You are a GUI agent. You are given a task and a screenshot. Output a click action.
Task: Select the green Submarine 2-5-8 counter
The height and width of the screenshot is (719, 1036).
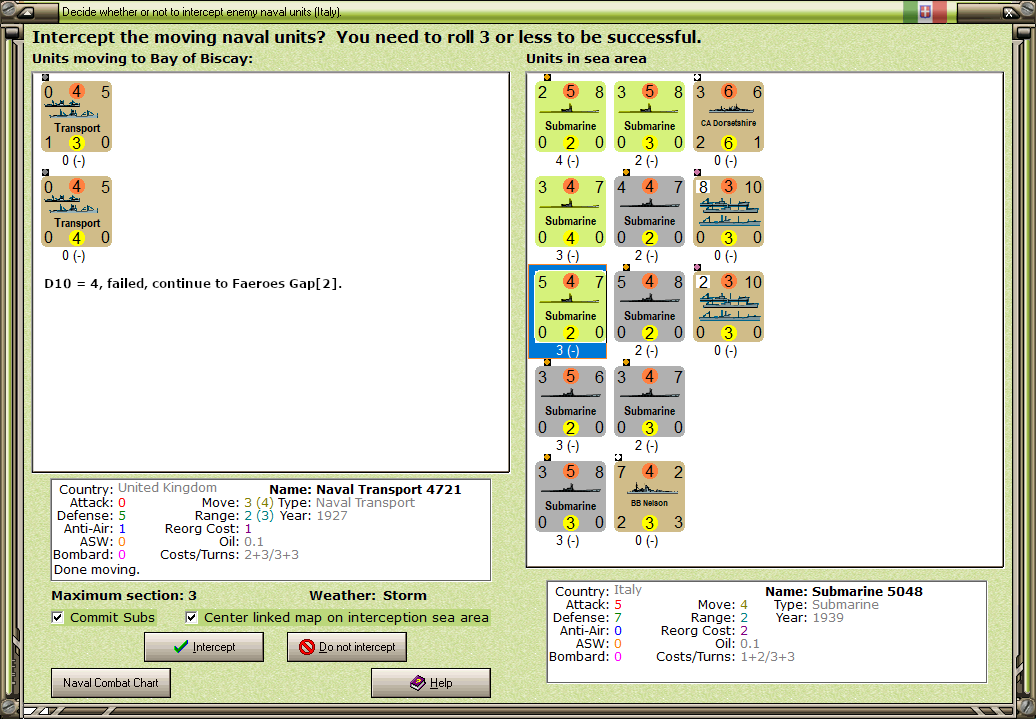[x=570, y=117]
